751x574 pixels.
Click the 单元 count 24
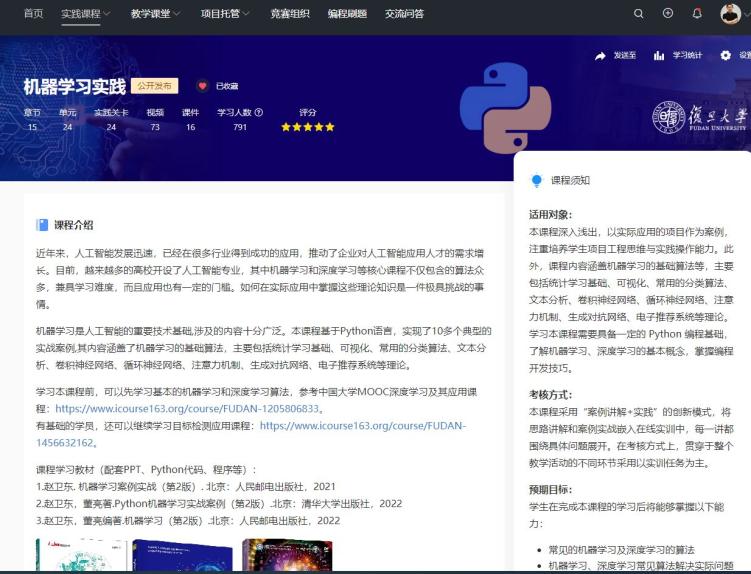coord(68,127)
